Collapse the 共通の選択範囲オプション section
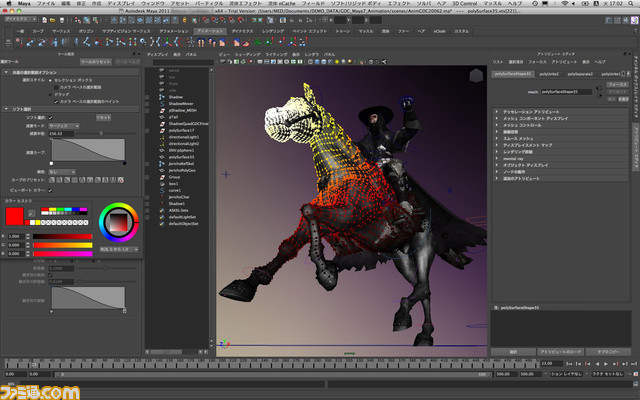The height and width of the screenshot is (400, 640). tap(6, 72)
